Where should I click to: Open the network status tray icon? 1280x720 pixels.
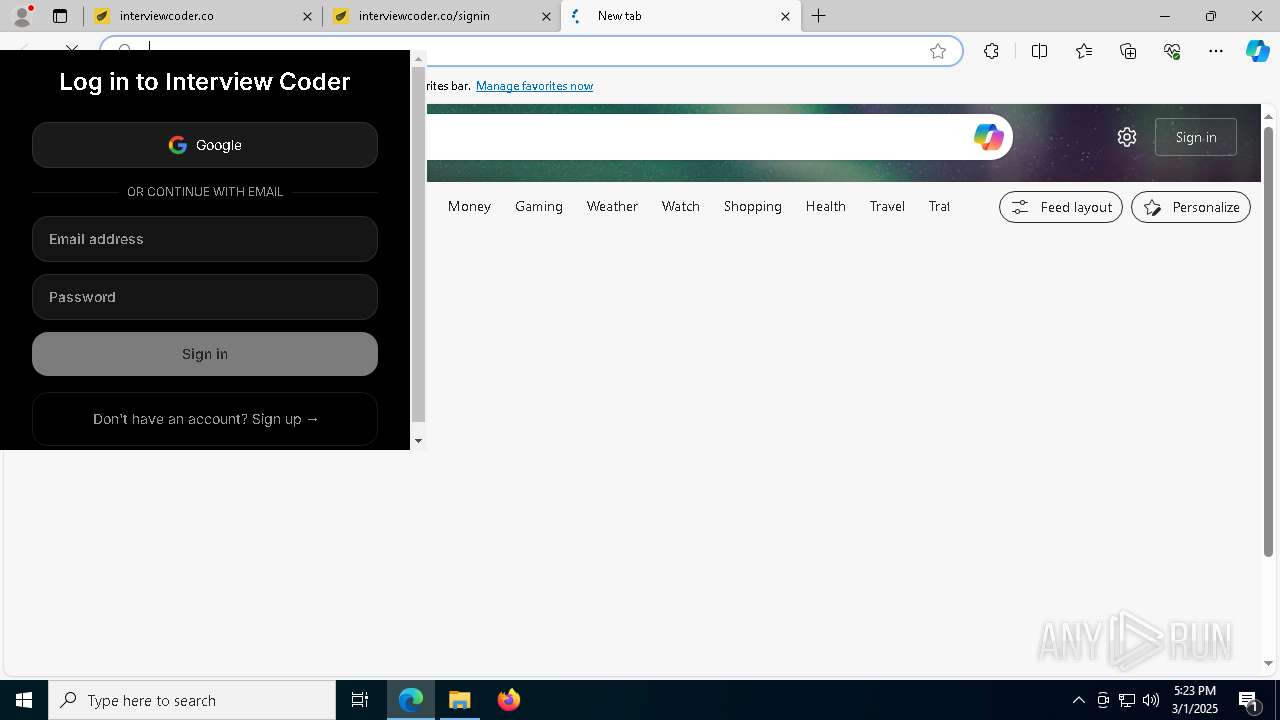1126,700
